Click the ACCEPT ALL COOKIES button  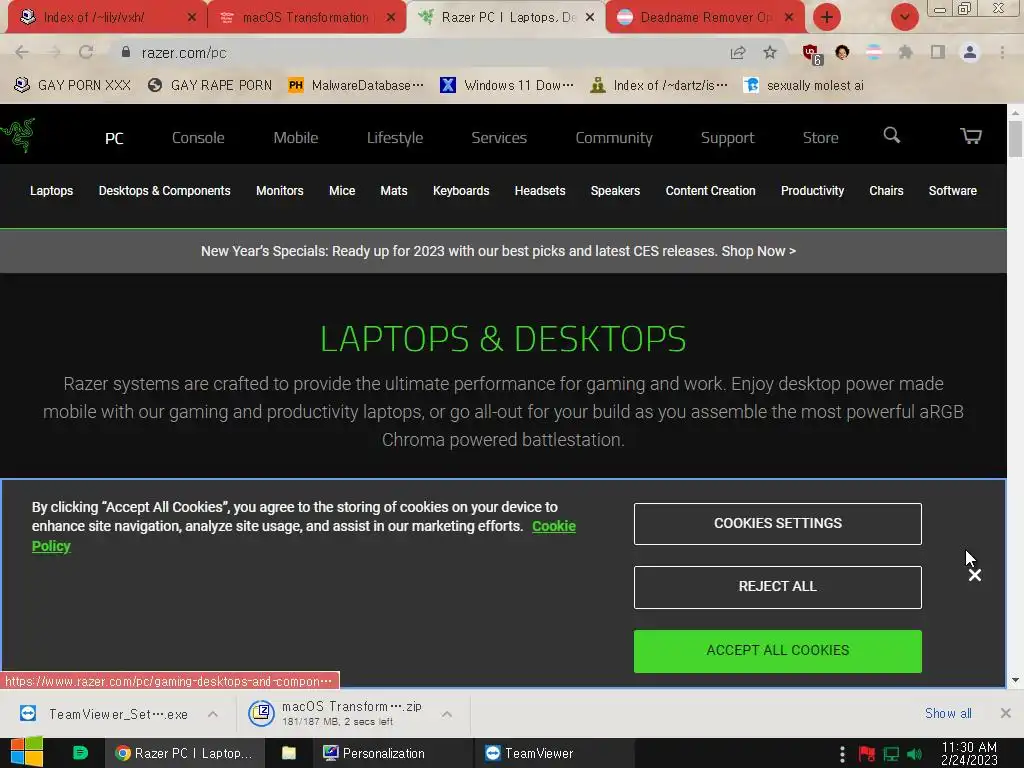pos(778,651)
